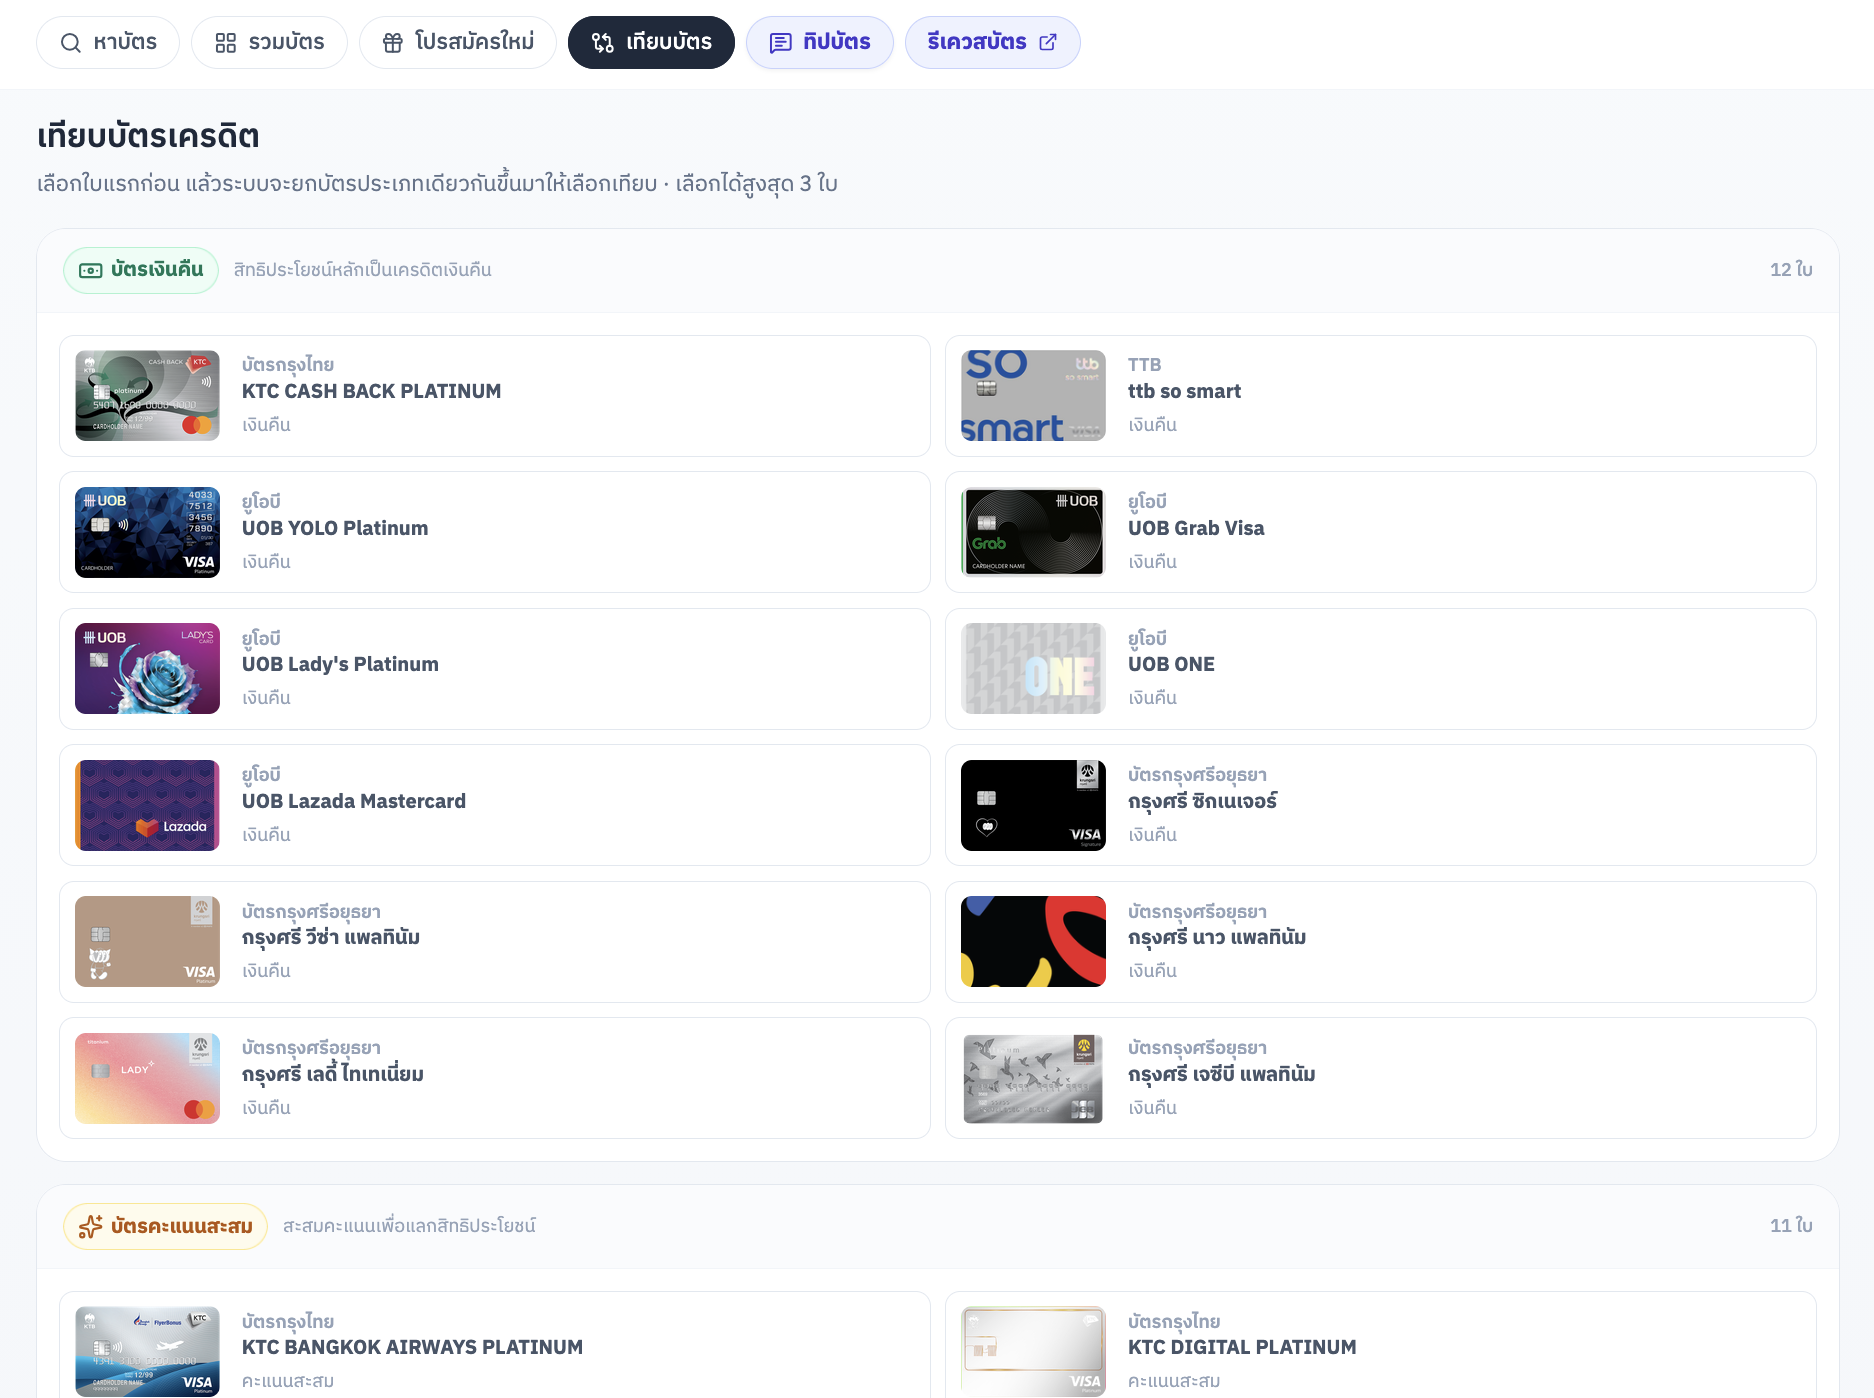The width and height of the screenshot is (1874, 1398).
Task: Click the KTC Bangkok Airways Platinum card image
Action: point(147,1351)
